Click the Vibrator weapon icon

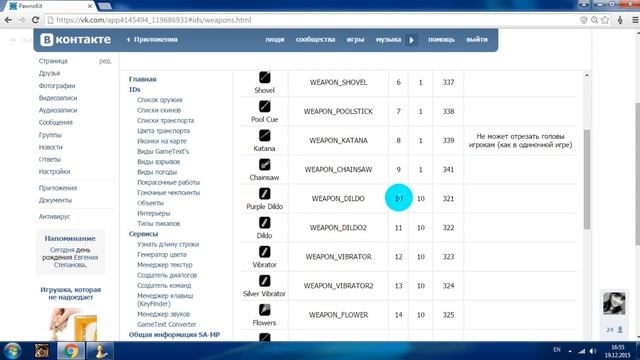pos(264,251)
